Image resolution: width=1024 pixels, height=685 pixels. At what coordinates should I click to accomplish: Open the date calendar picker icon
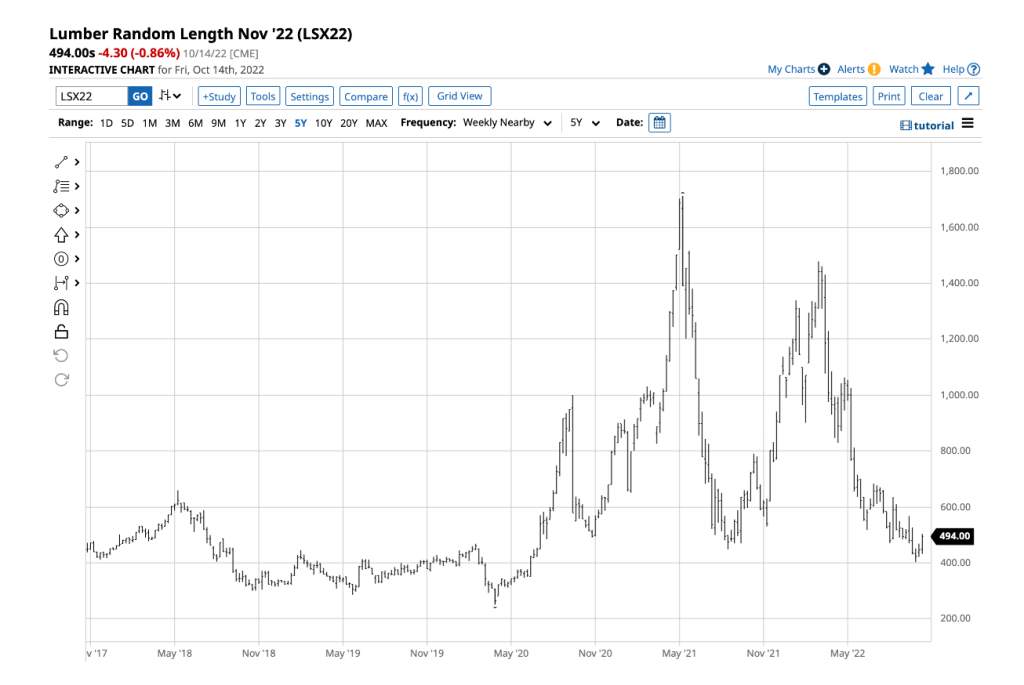tap(659, 123)
